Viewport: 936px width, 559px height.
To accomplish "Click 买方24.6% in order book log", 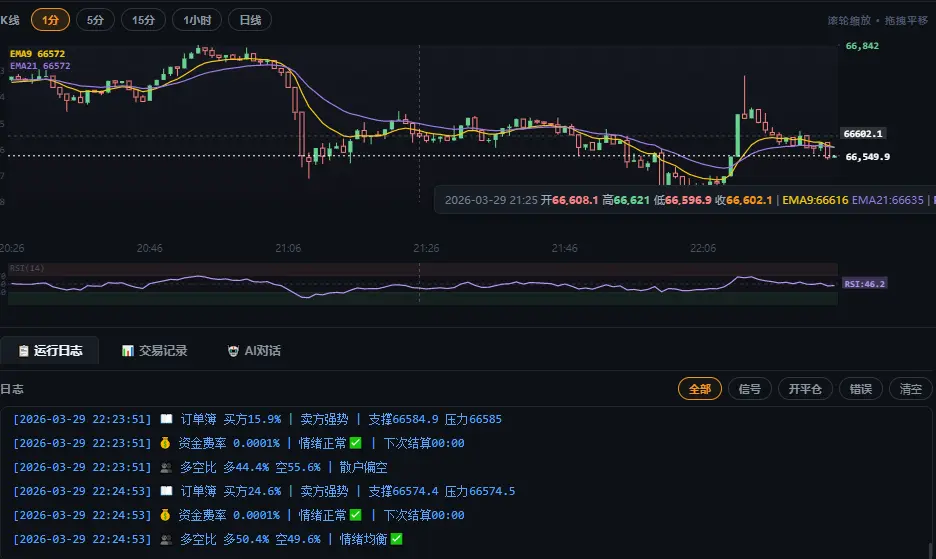I will coord(252,491).
